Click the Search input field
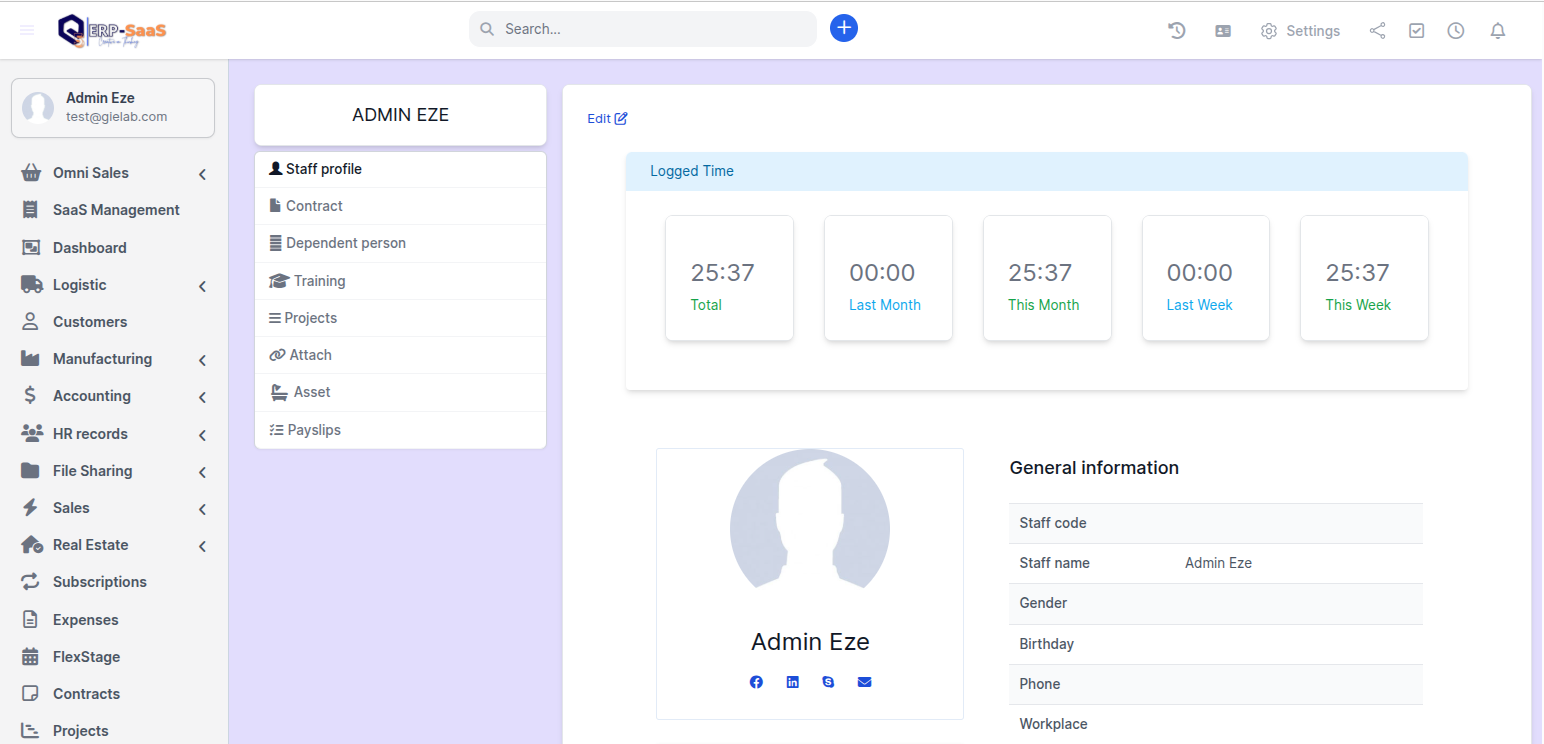1544x744 pixels. tap(643, 29)
